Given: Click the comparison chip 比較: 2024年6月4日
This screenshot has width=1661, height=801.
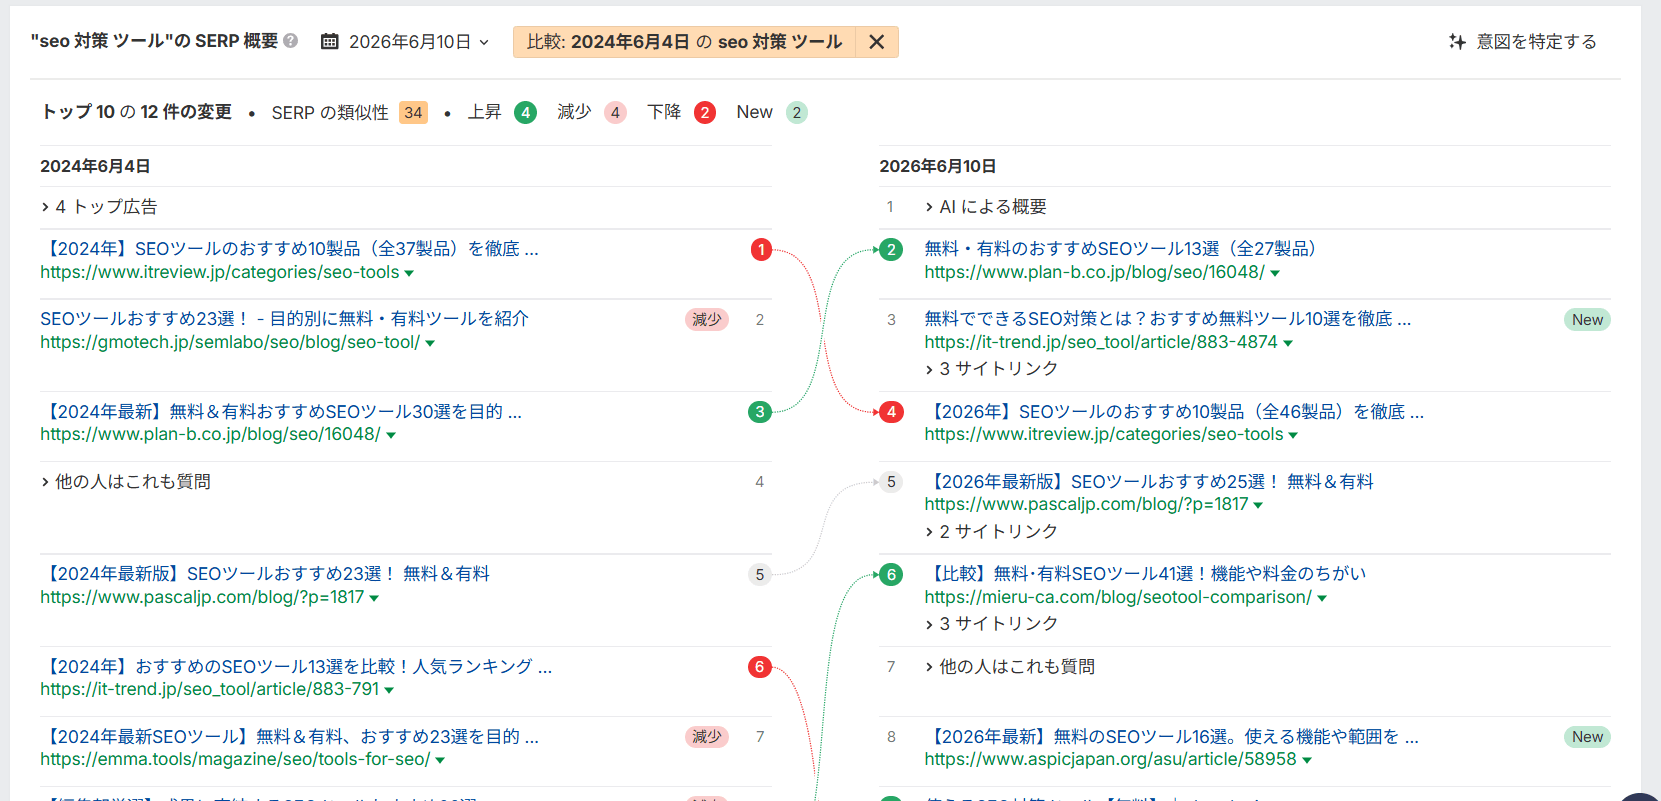Looking at the screenshot, I should 685,42.
